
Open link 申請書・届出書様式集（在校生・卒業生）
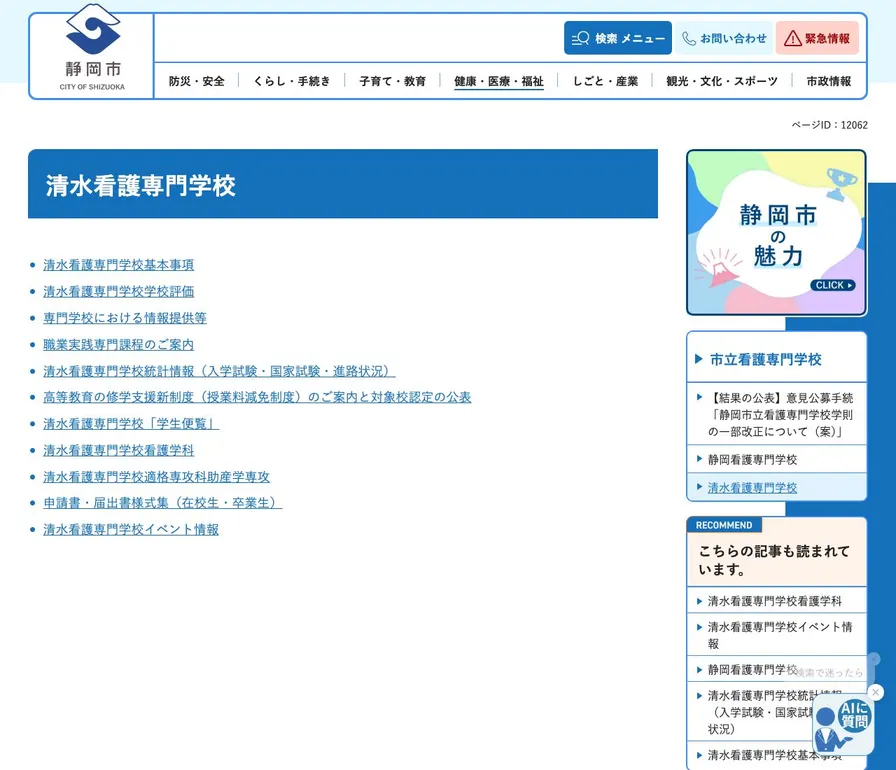[x=163, y=503]
